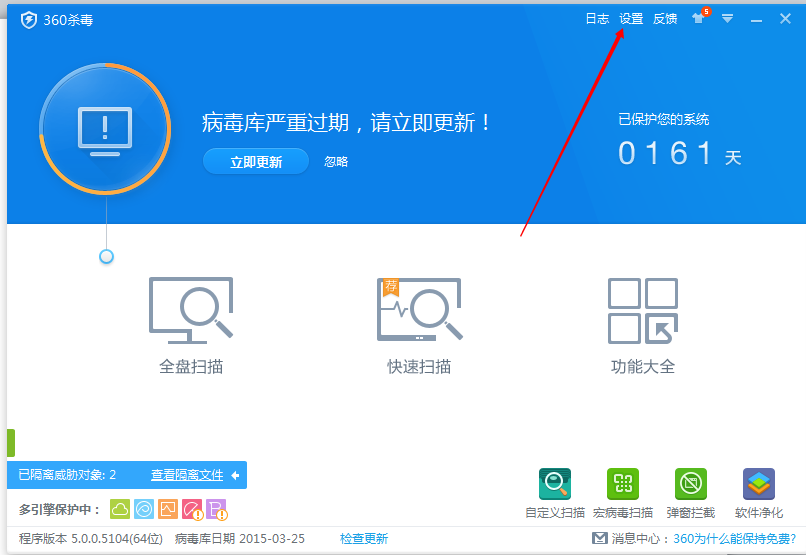Screen dimensions: 806x555
Task: Click the update now button (立即更新)
Action: click(x=256, y=162)
